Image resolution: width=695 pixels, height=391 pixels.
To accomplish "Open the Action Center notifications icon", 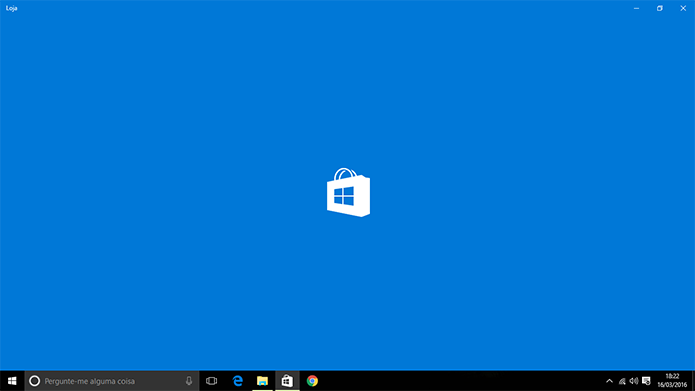I will (x=646, y=381).
